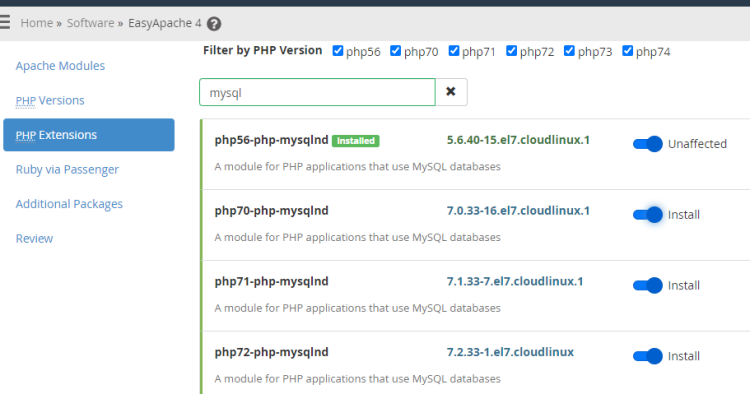Clear the mysql search with X button
This screenshot has height=394, width=750.
pos(451,92)
